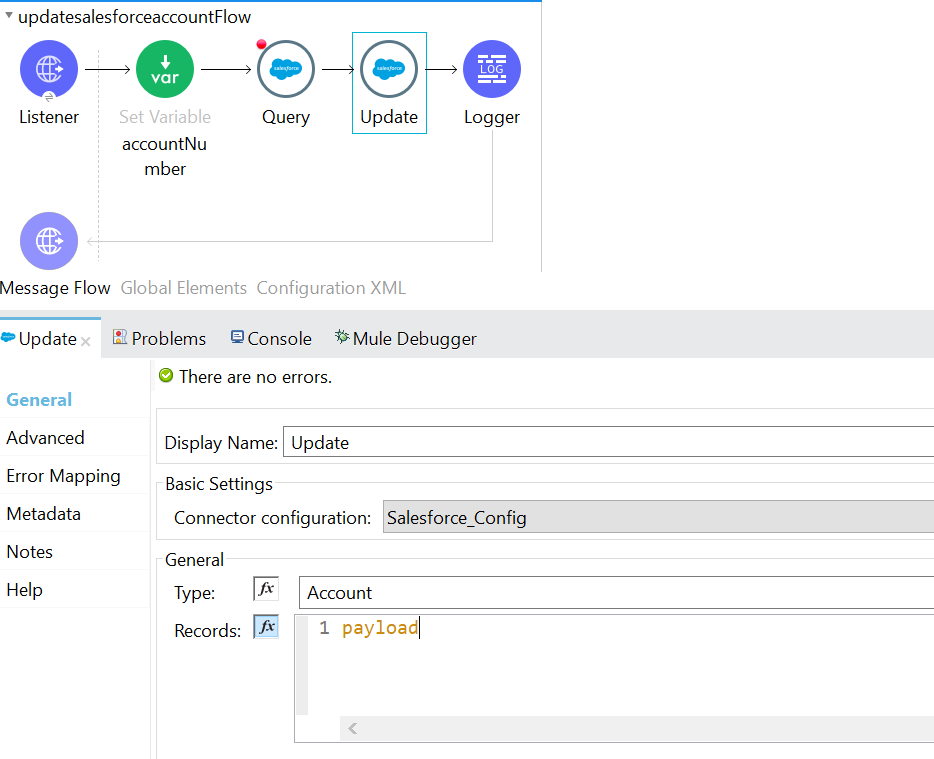The width and height of the screenshot is (934, 759).
Task: Open the Metadata section
Action: coord(43,514)
